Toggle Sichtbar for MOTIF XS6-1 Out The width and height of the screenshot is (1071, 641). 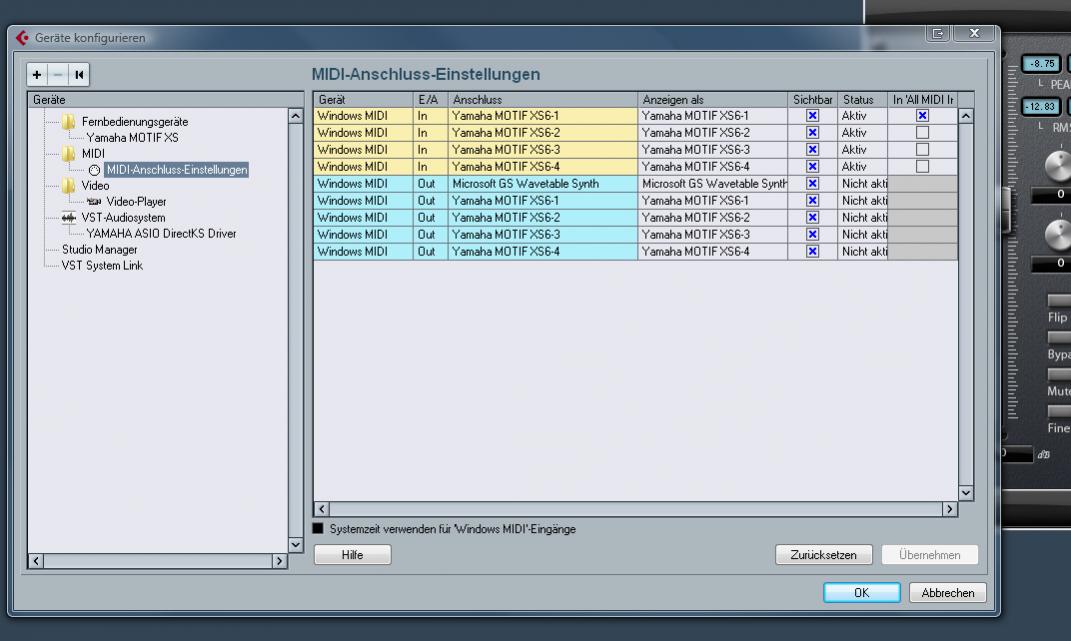[812, 201]
